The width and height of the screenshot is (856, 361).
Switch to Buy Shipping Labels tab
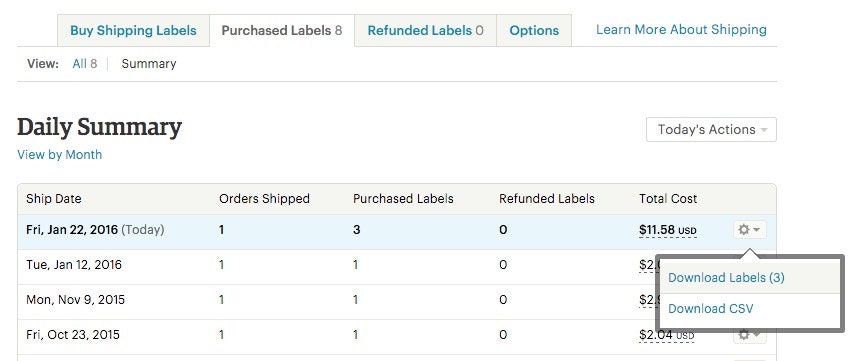pos(133,31)
